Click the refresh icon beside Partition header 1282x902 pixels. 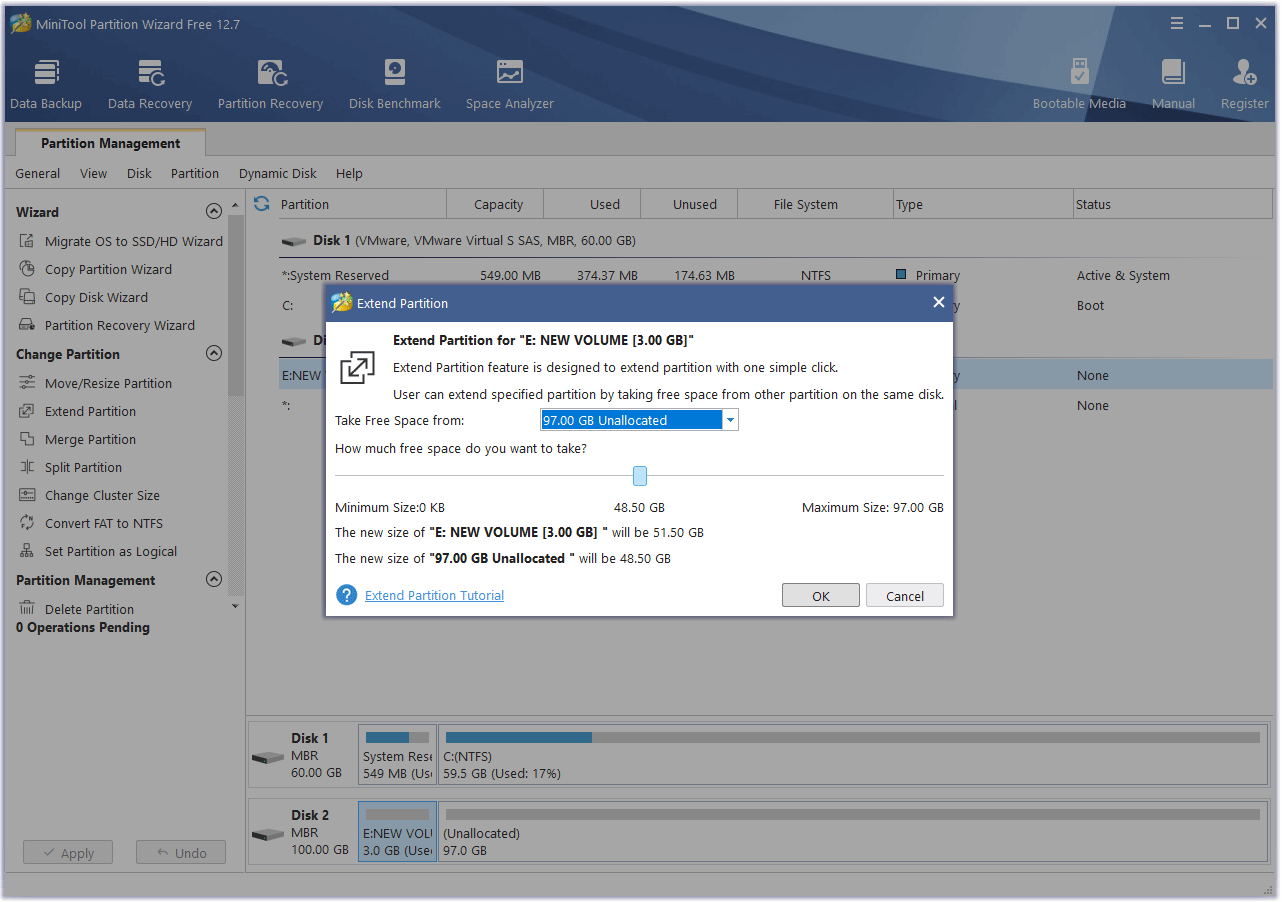(262, 204)
